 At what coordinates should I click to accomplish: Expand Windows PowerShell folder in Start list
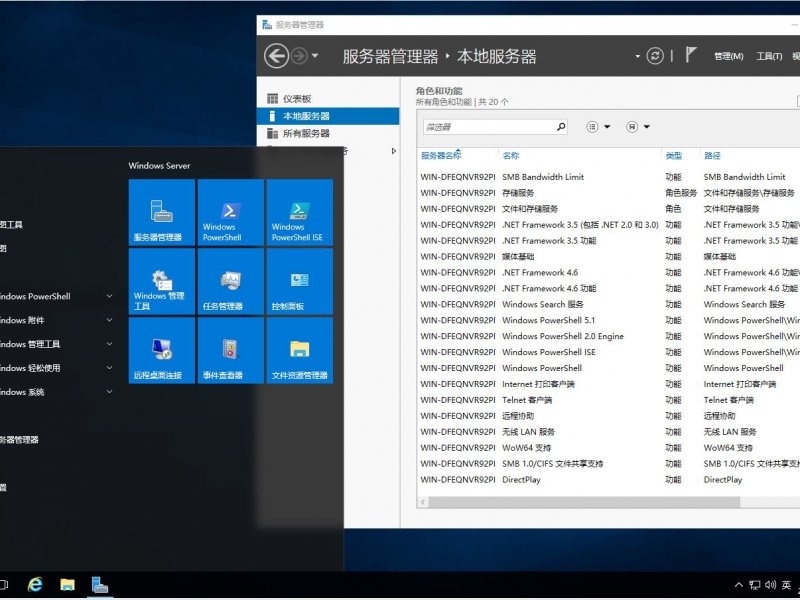(109, 296)
